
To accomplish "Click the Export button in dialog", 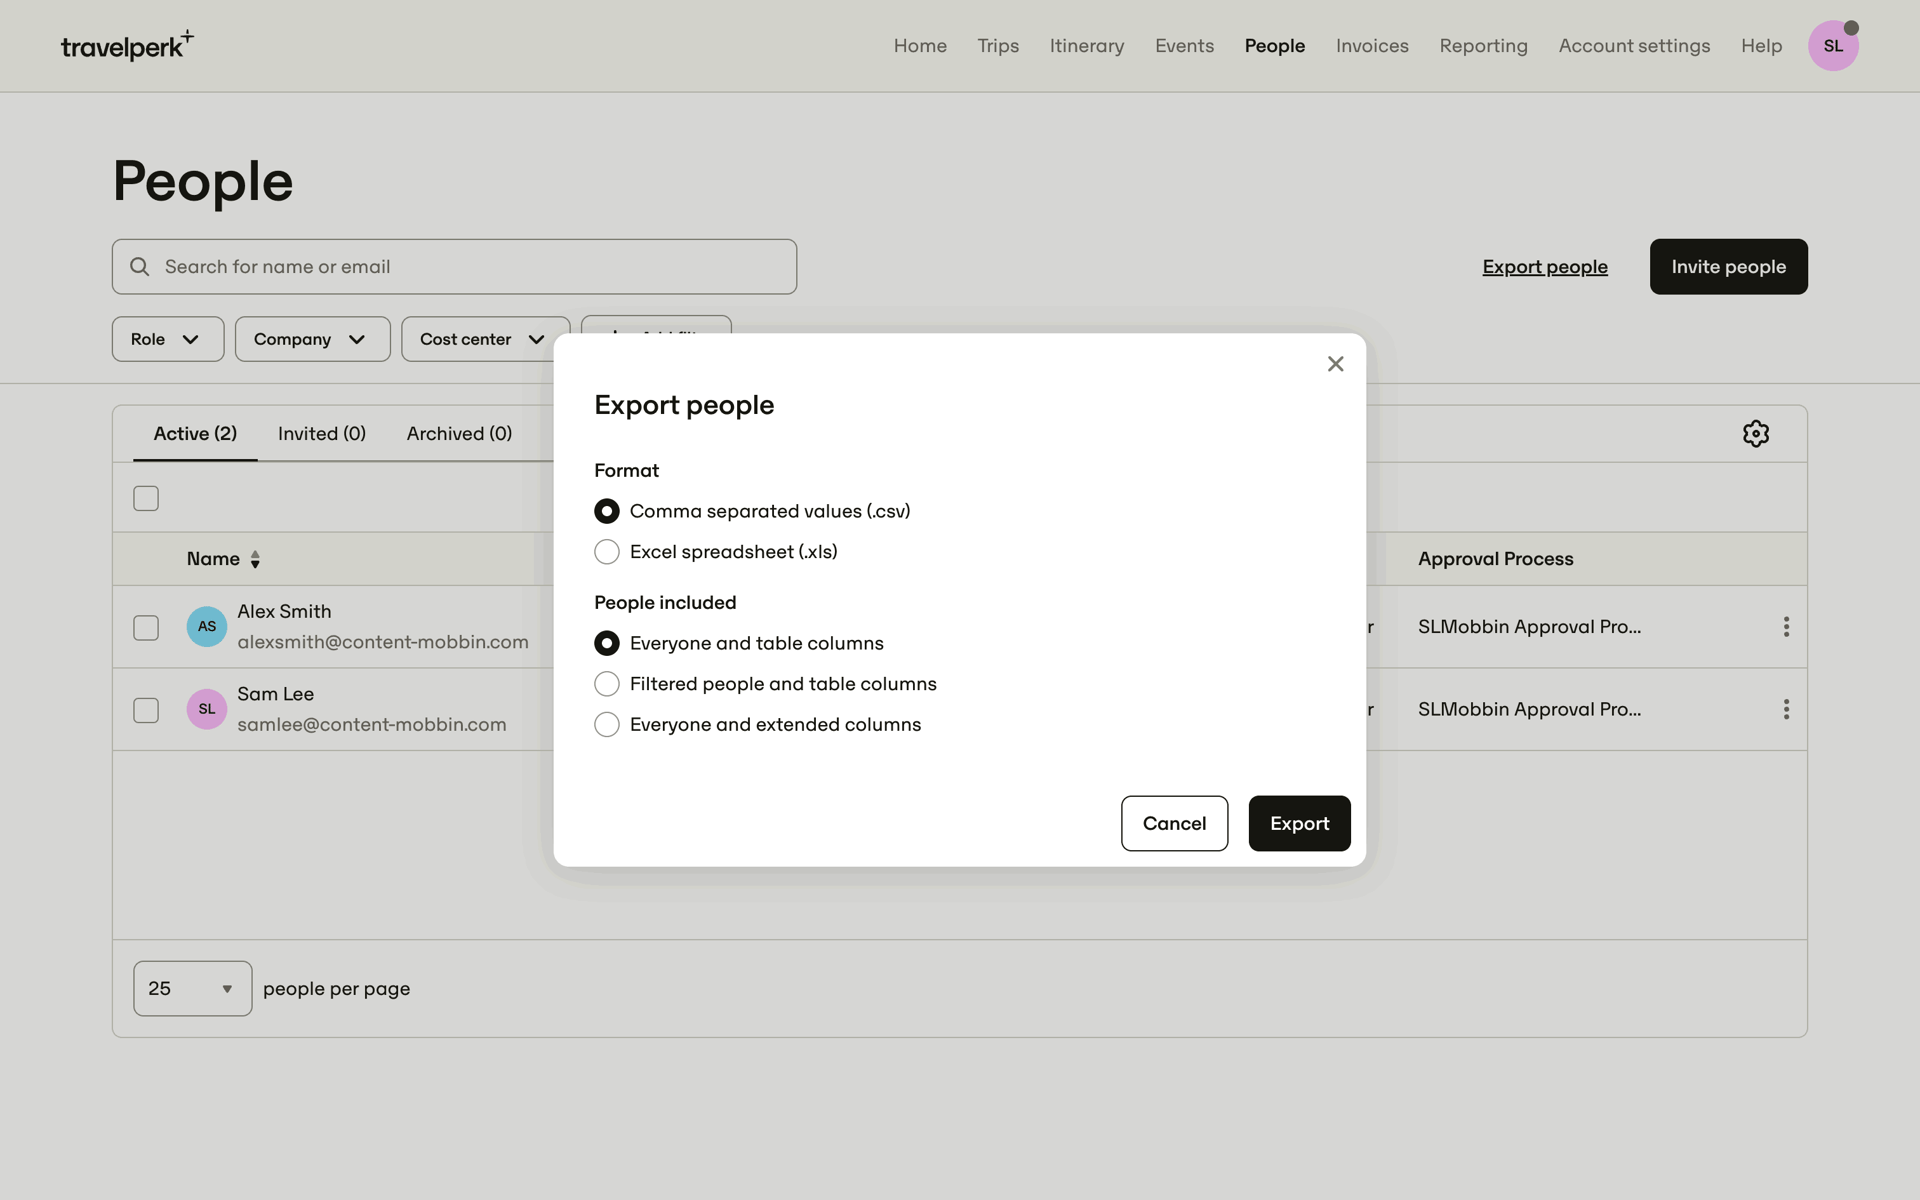I will click(1299, 823).
